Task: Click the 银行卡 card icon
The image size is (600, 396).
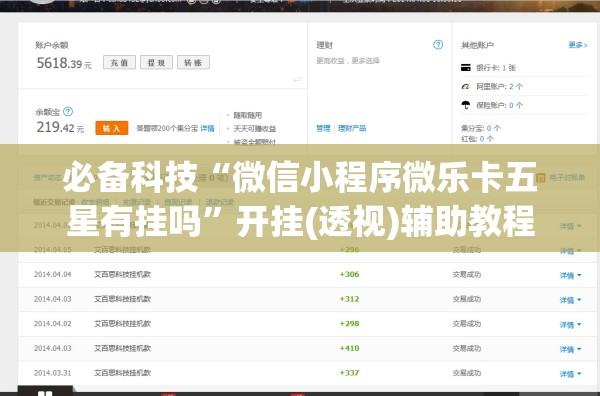Action: click(x=466, y=68)
